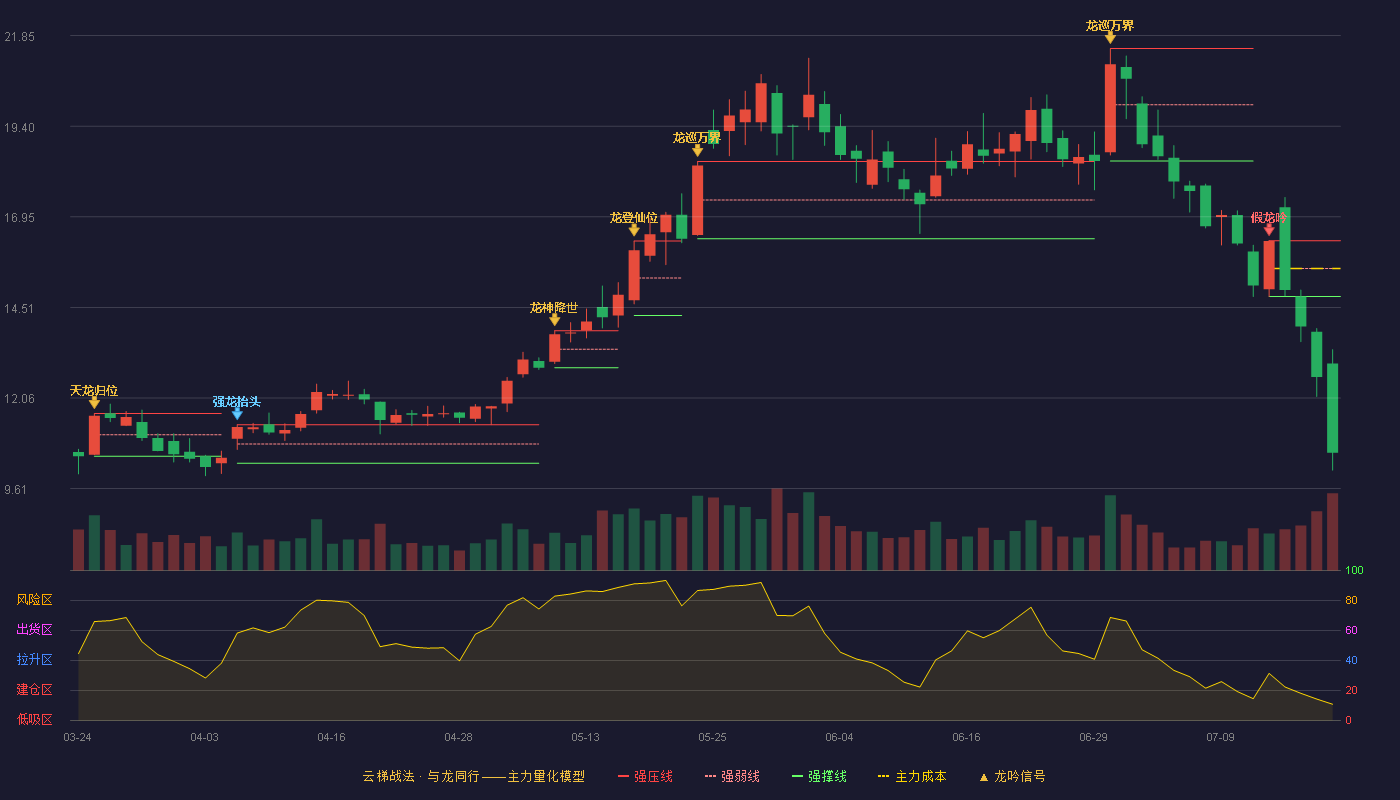This screenshot has height=800, width=1400.
Task: Click the 龙登仙位 signal arrow
Action: tap(634, 230)
